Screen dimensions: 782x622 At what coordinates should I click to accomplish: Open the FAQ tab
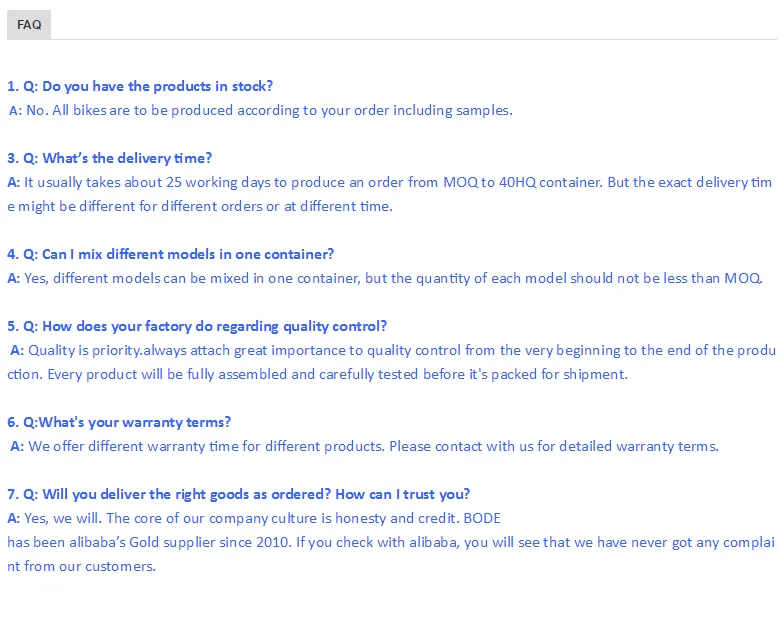[x=29, y=25]
